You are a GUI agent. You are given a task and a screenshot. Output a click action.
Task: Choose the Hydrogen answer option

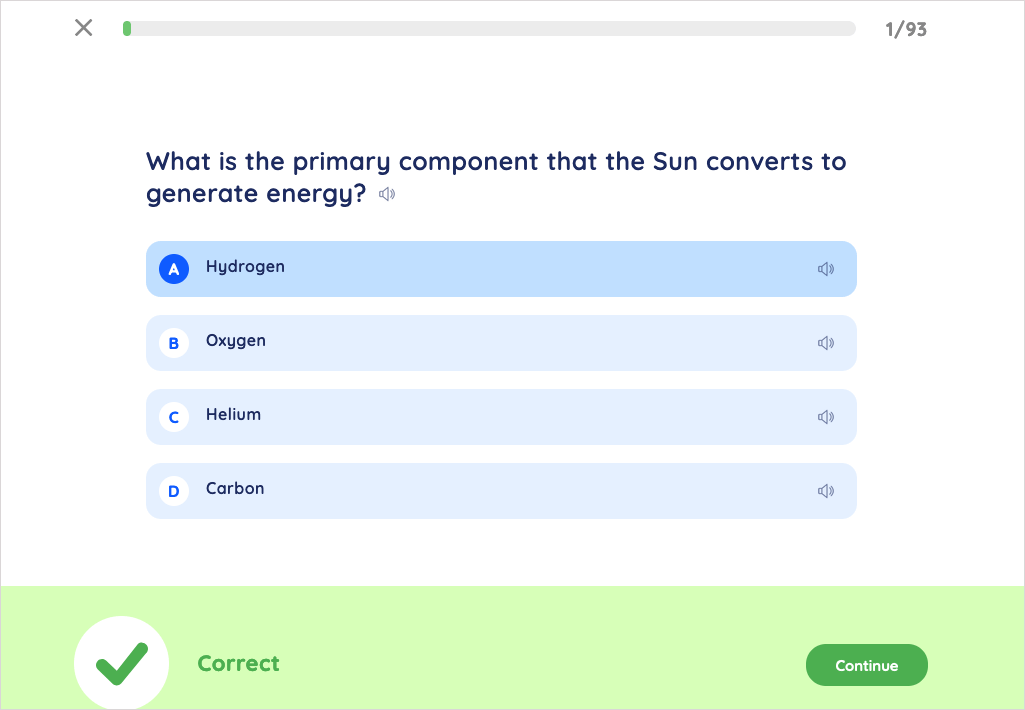click(x=501, y=269)
